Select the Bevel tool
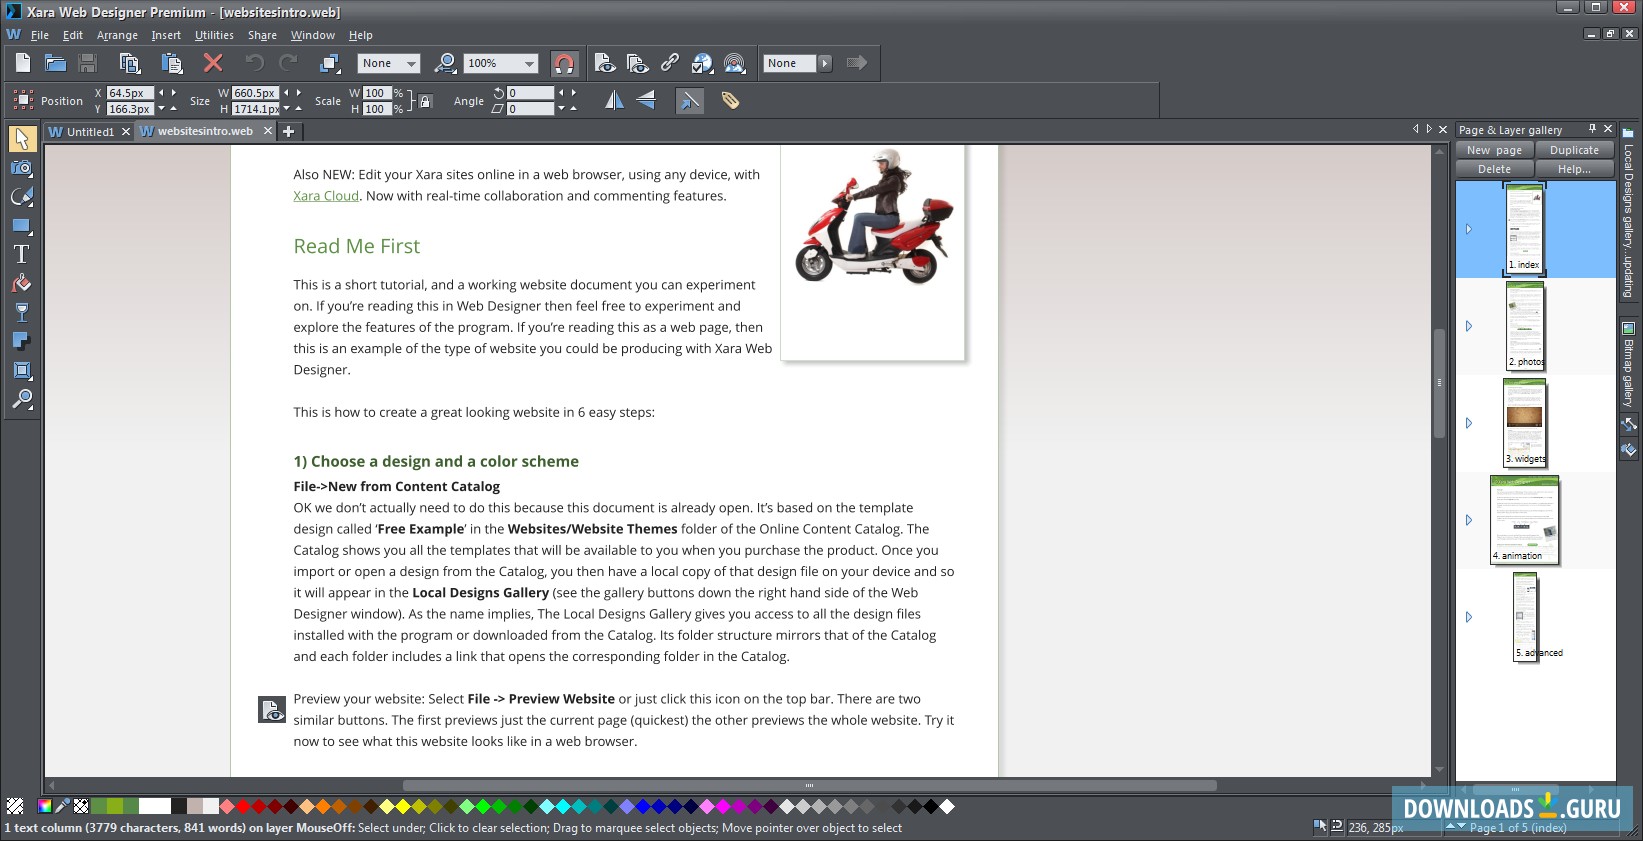The image size is (1643, 841). pyautogui.click(x=21, y=370)
